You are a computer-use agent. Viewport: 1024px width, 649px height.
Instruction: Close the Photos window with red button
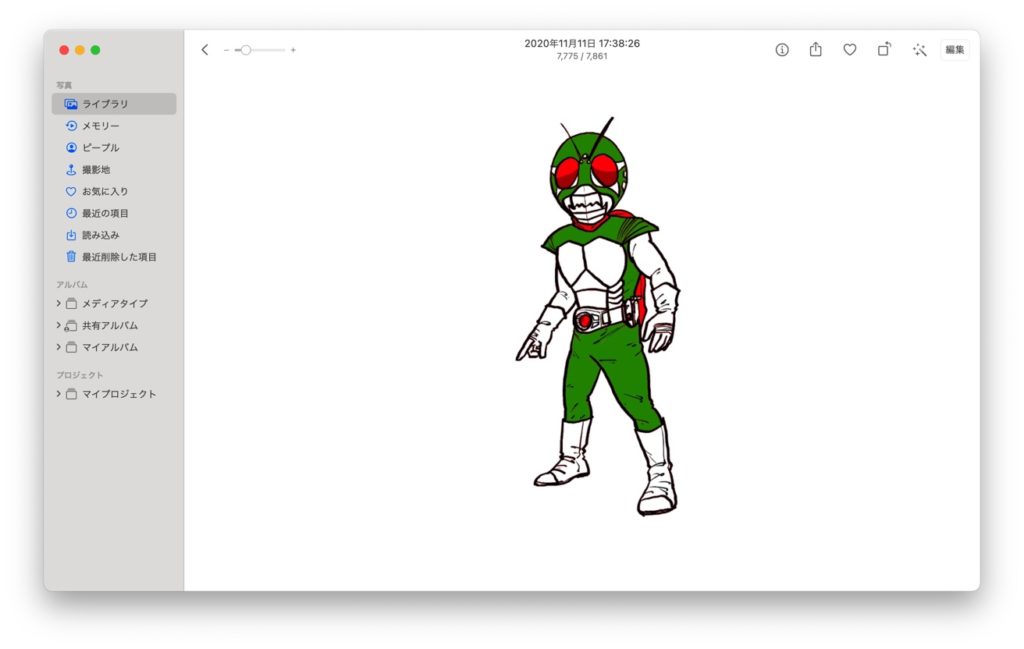[x=64, y=50]
